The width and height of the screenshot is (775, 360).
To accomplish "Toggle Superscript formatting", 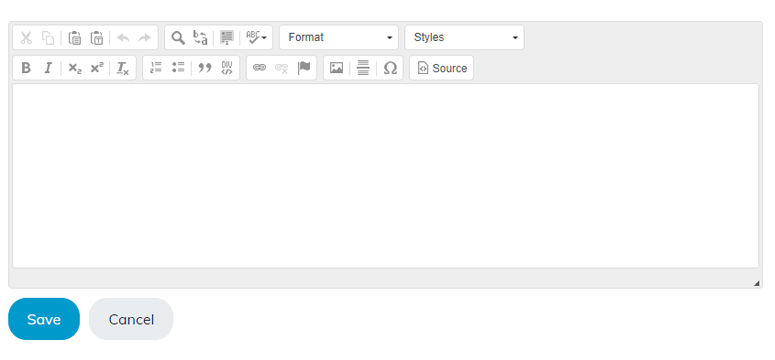I will 96,68.
